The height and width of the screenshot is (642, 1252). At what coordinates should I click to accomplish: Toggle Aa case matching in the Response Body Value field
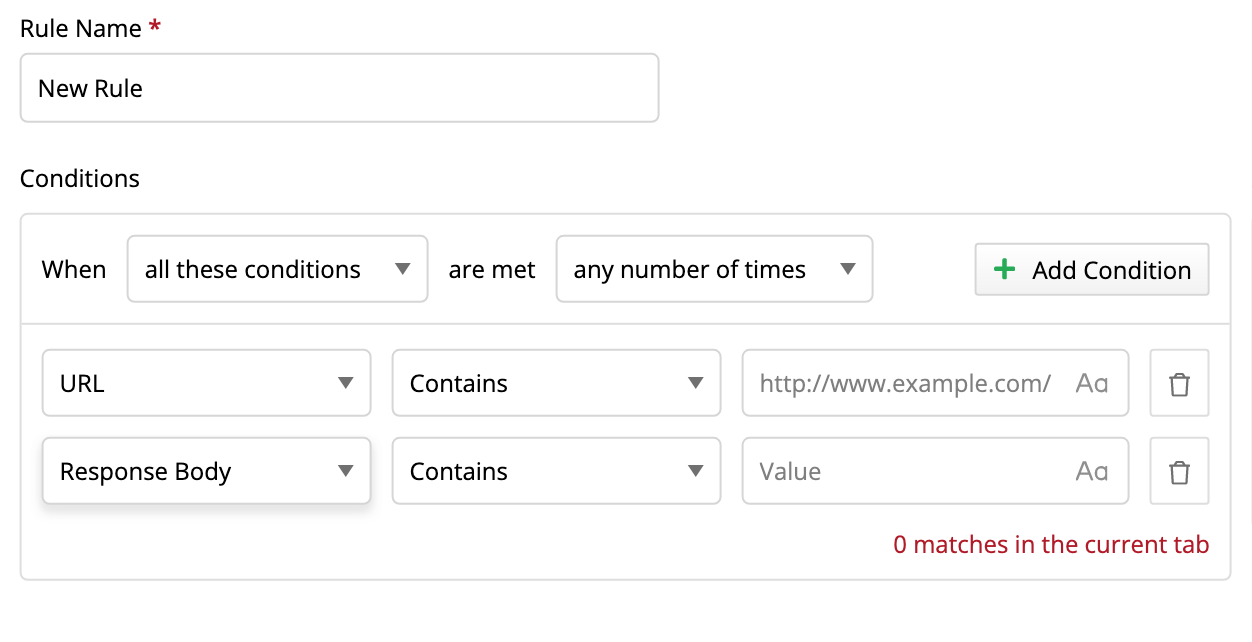click(x=1091, y=471)
